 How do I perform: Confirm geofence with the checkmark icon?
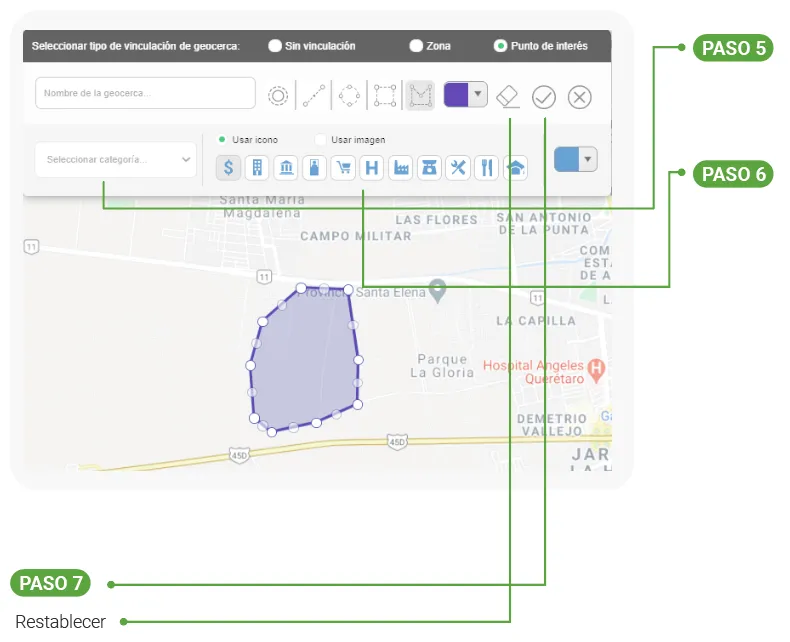point(544,97)
